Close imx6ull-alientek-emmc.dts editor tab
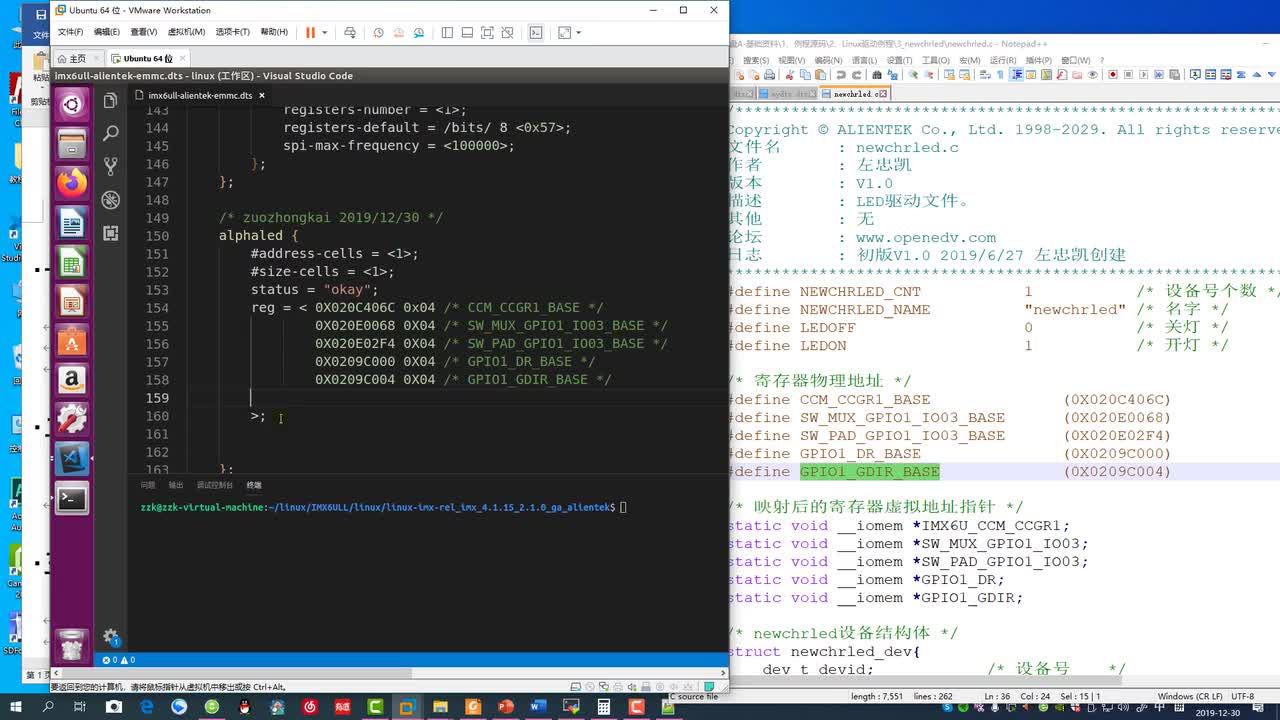 tap(262, 95)
